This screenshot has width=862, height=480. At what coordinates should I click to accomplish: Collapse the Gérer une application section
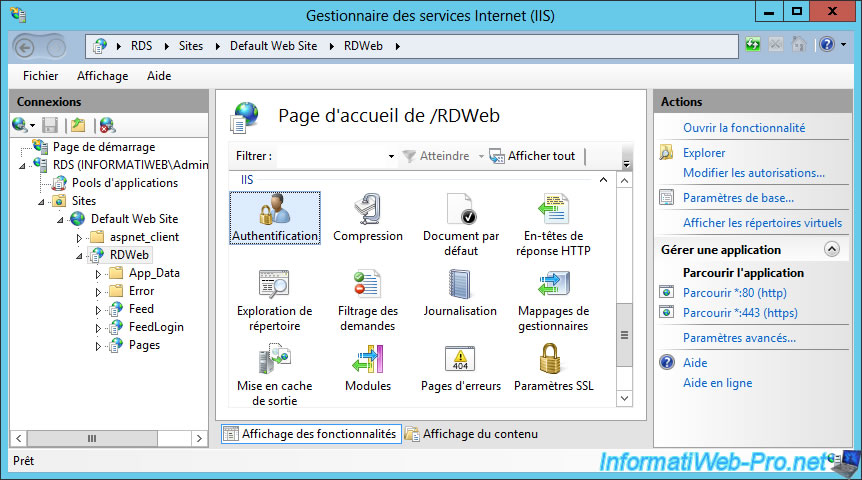click(832, 250)
